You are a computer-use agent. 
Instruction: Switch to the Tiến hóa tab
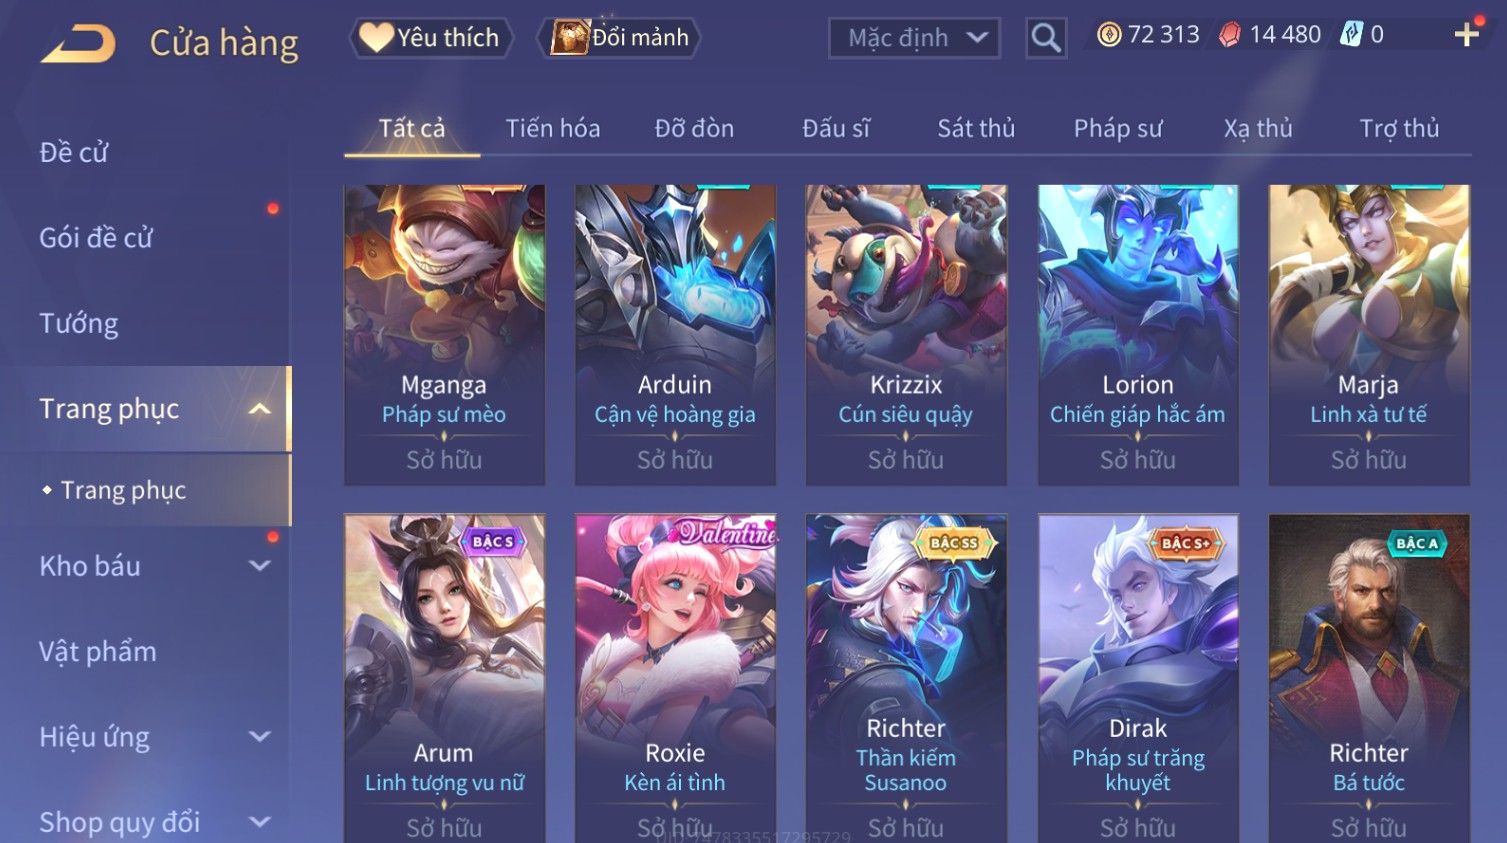tap(553, 128)
